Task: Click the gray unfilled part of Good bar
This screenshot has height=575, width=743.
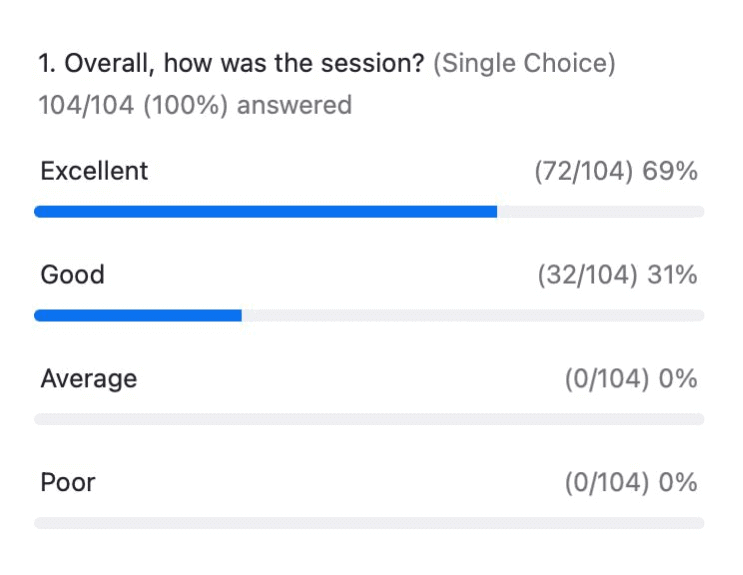Action: (x=472, y=316)
